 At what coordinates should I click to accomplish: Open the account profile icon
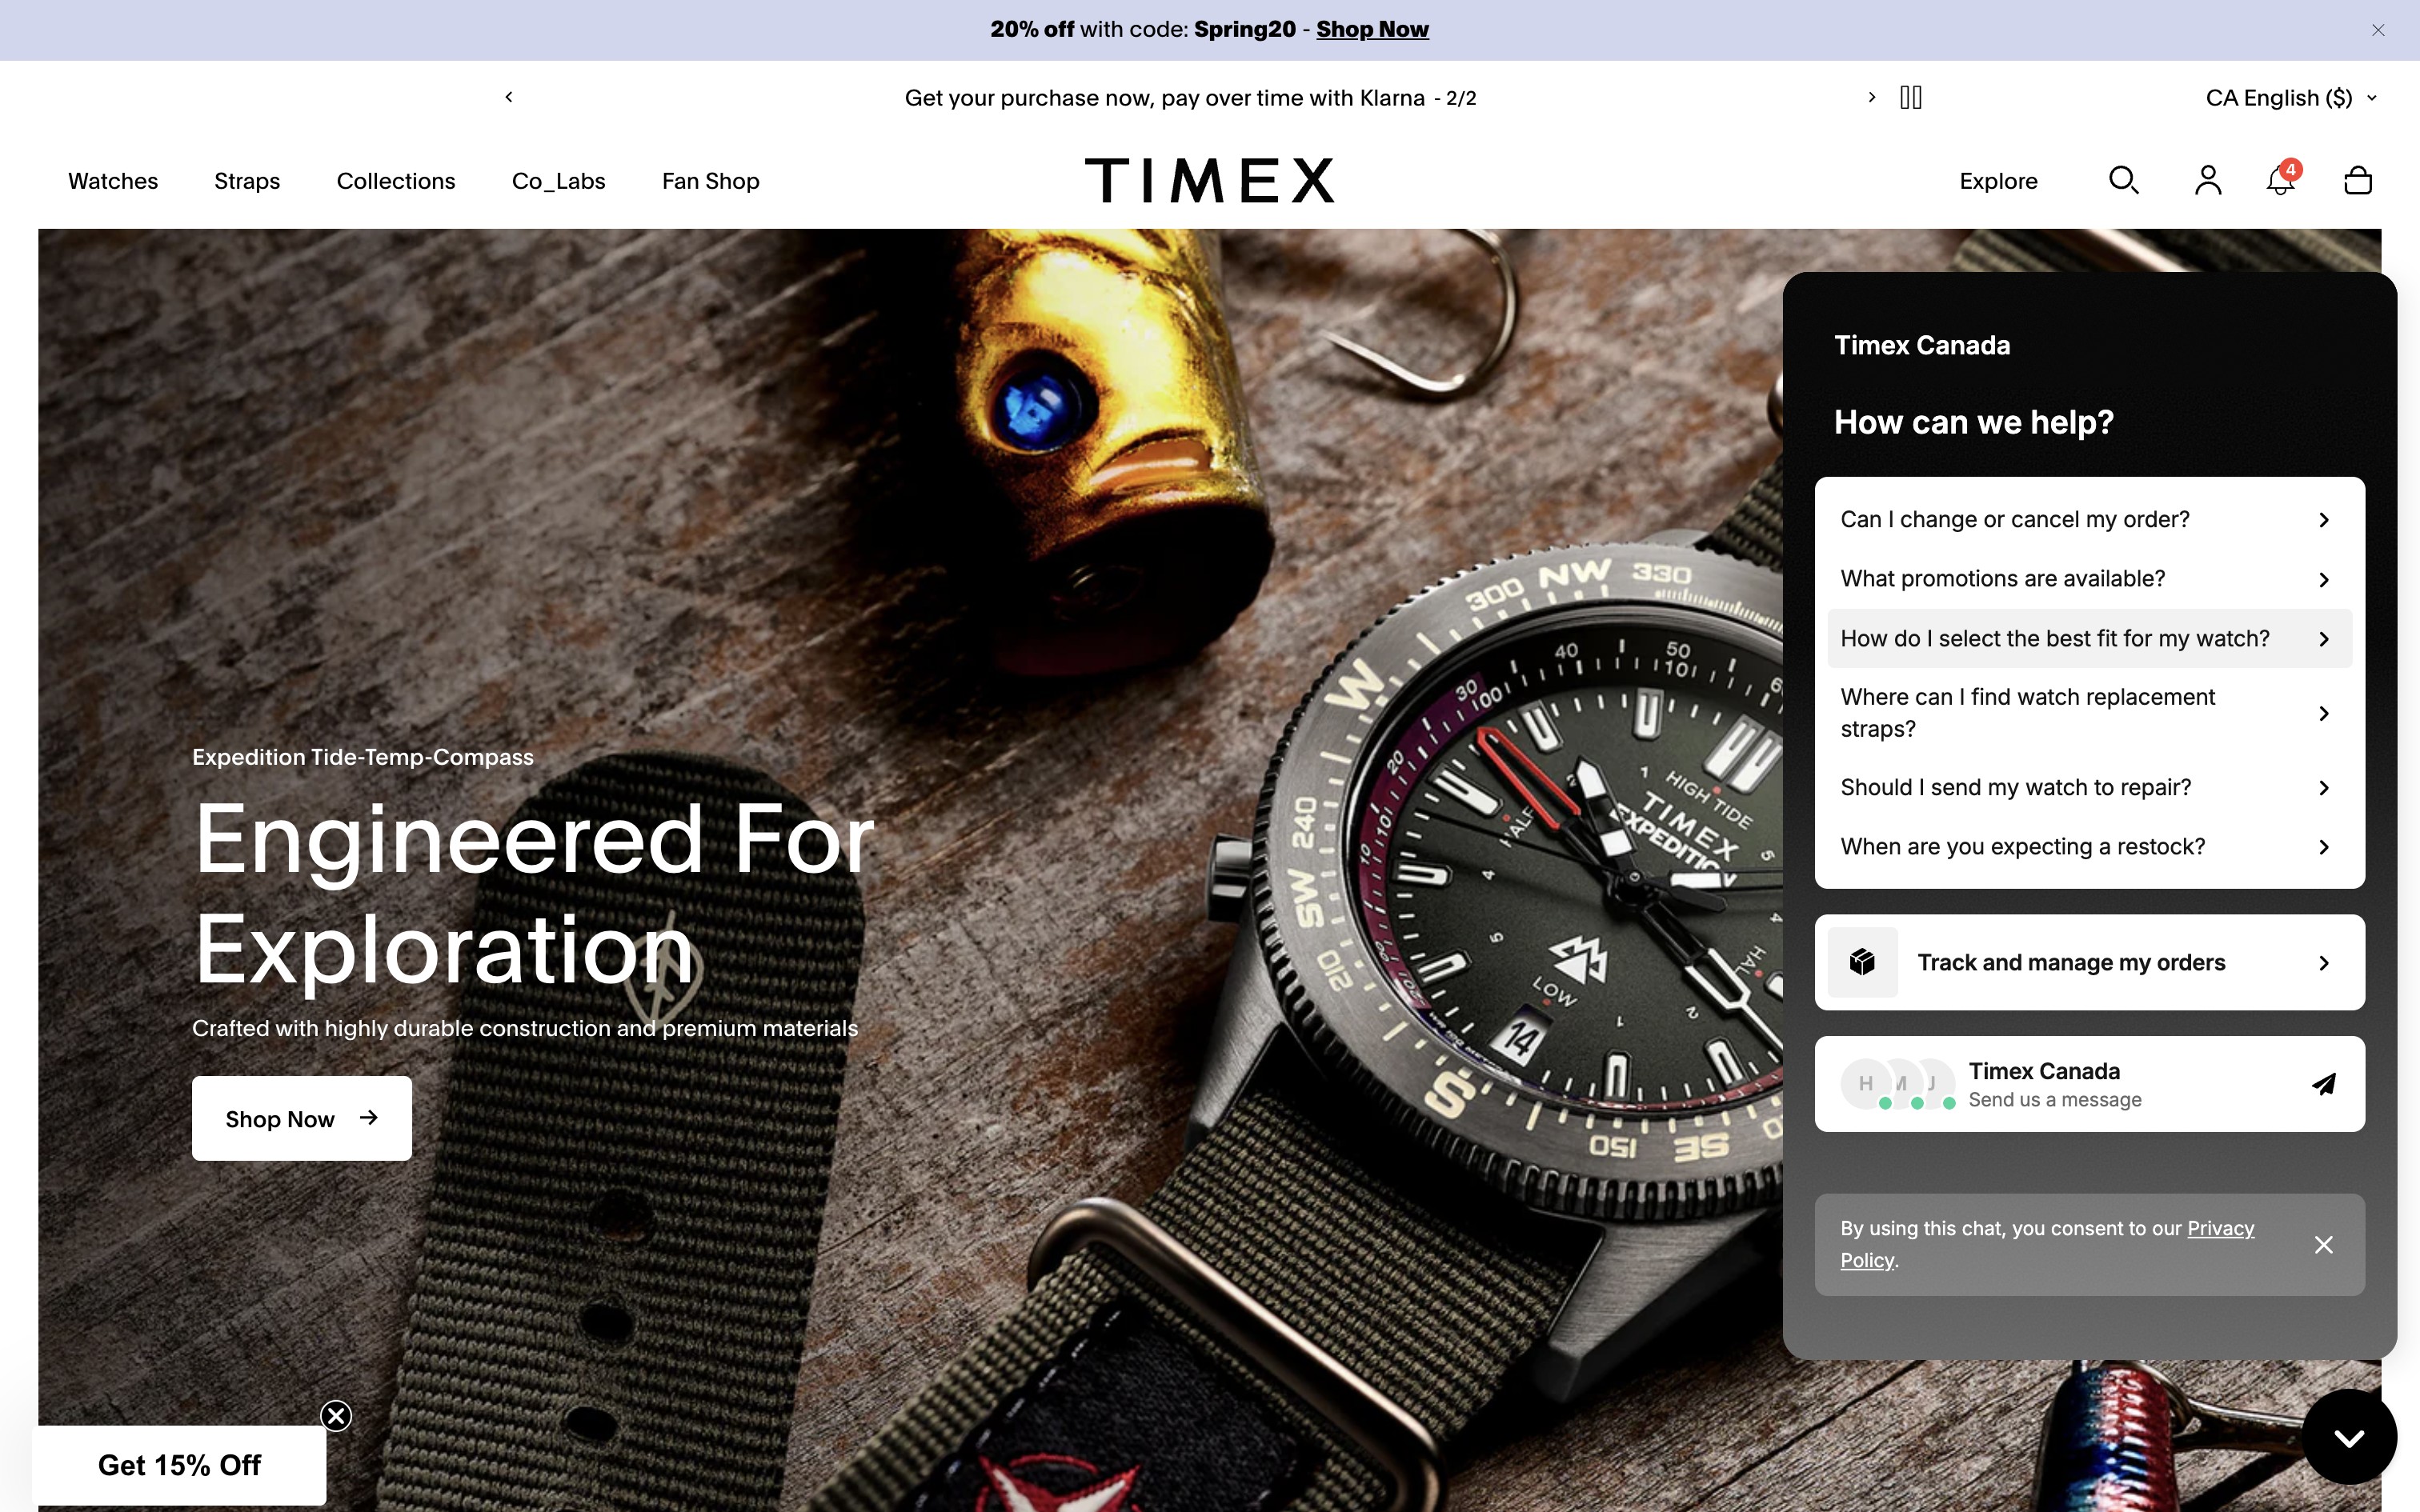(x=2208, y=180)
